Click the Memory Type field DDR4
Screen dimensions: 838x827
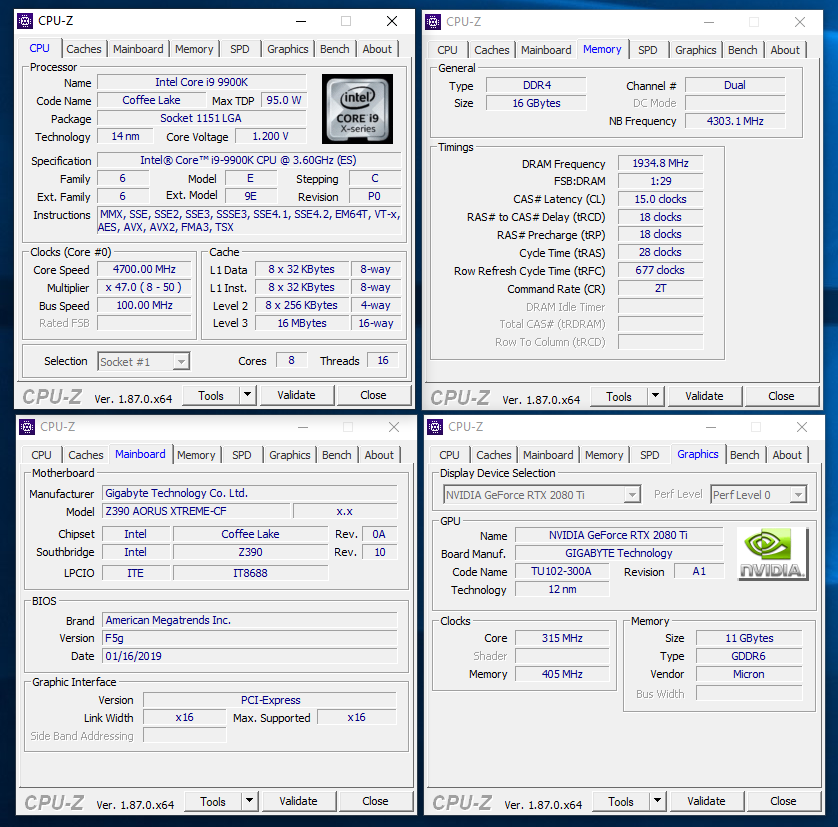(537, 85)
